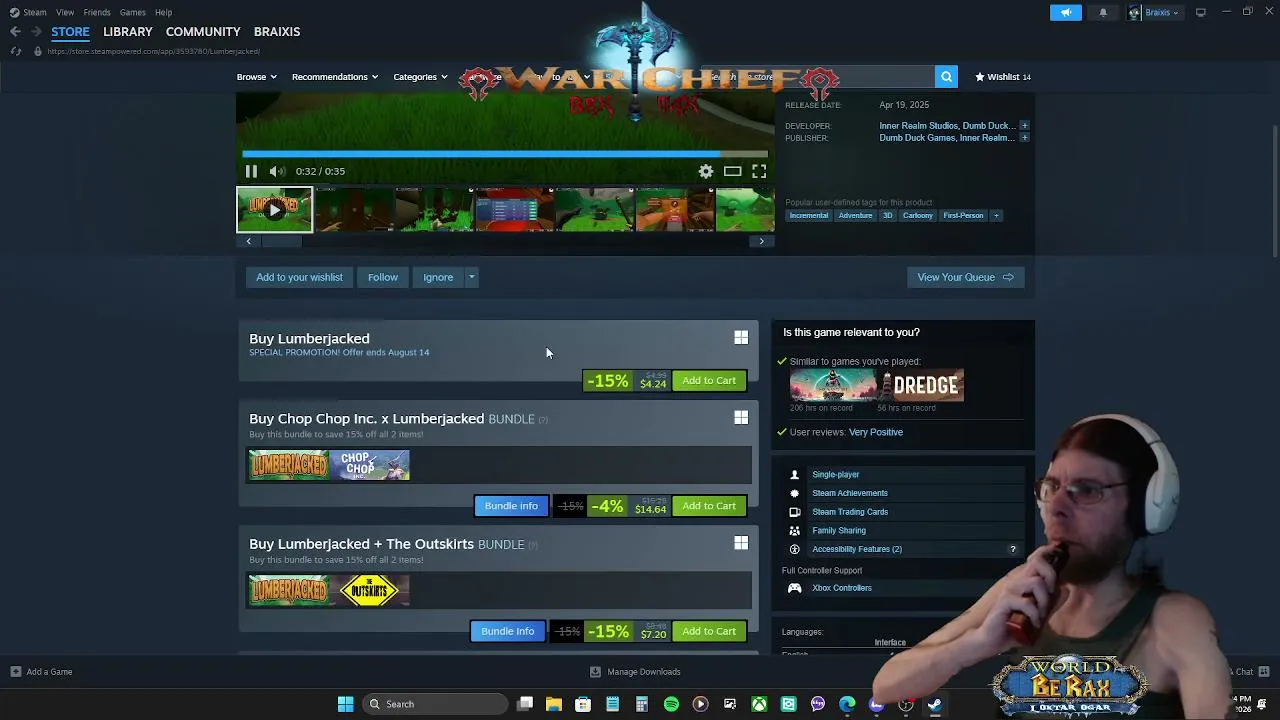
Task: Seek along the trailer progress bar
Action: [x=505, y=154]
